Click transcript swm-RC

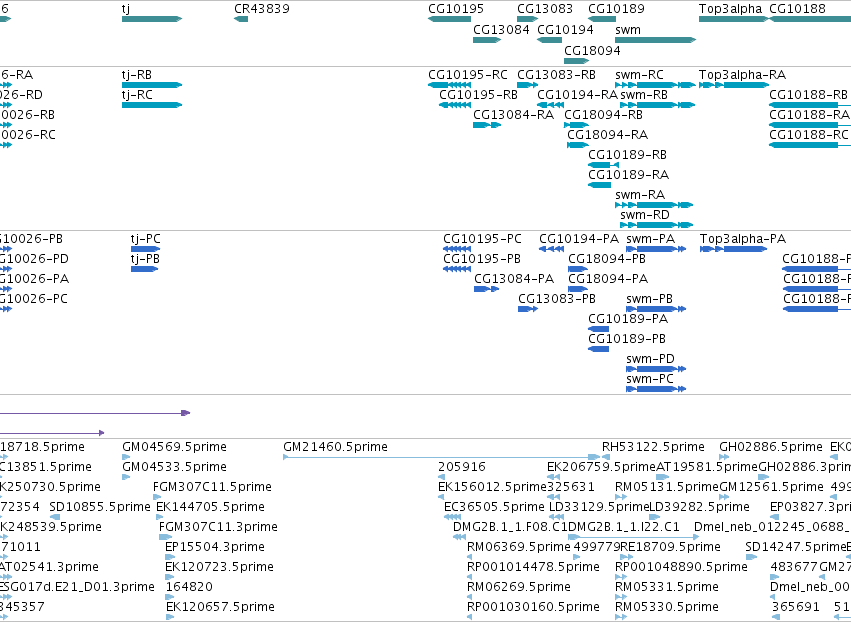click(639, 75)
